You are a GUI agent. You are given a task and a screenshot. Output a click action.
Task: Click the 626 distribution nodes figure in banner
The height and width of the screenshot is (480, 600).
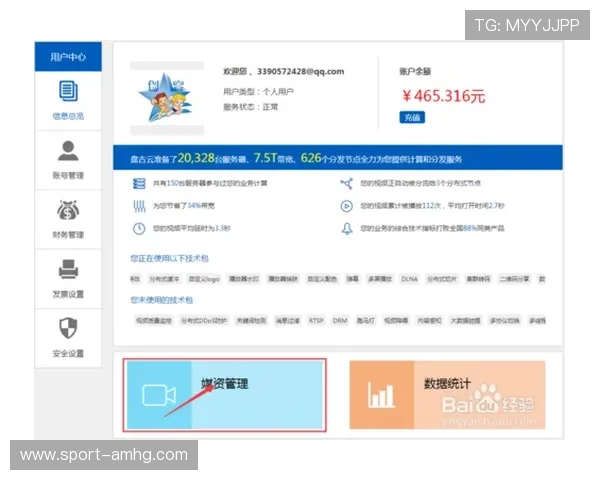tap(311, 158)
